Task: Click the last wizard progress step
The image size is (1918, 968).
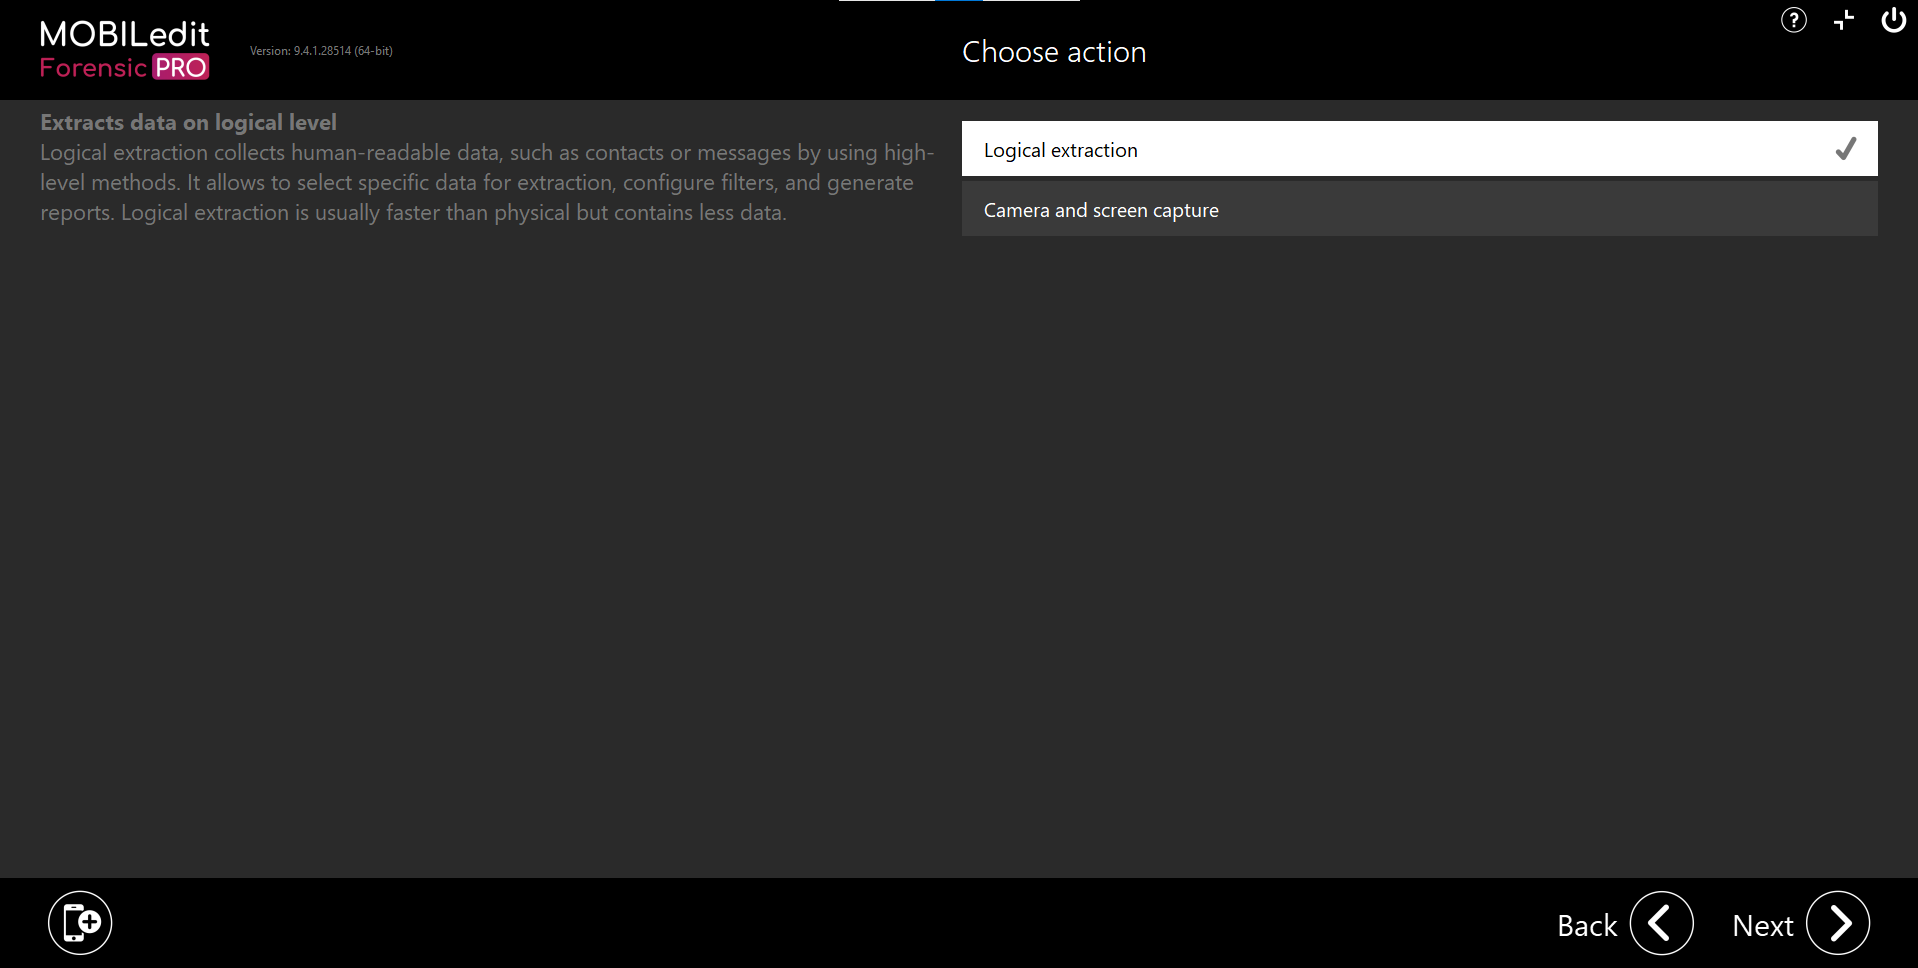Action: pos(1055,3)
